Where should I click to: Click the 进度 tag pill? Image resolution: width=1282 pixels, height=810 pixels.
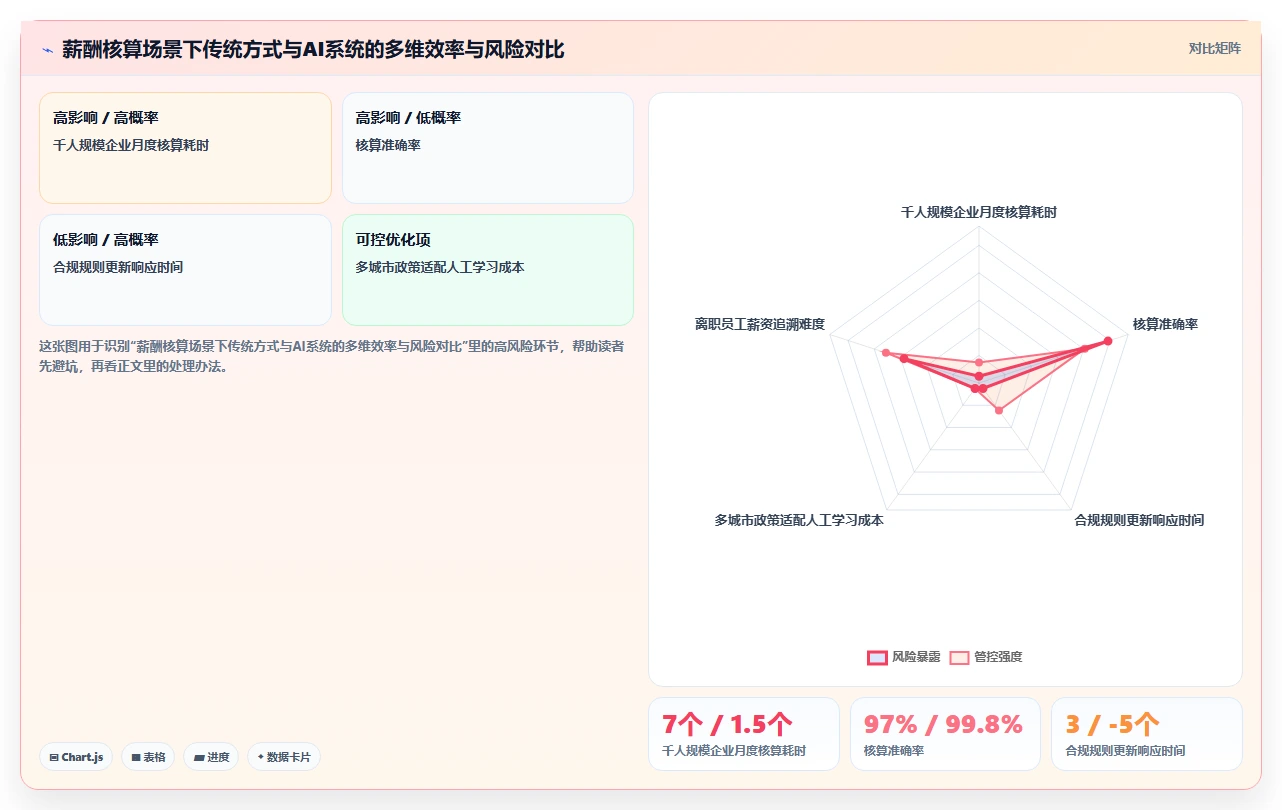(x=211, y=757)
